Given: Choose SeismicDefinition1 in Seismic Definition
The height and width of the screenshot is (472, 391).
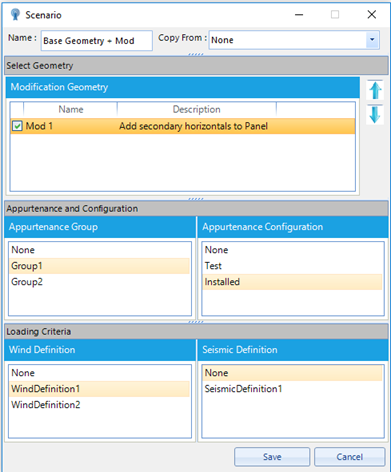Looking at the screenshot, I should coord(292,389).
